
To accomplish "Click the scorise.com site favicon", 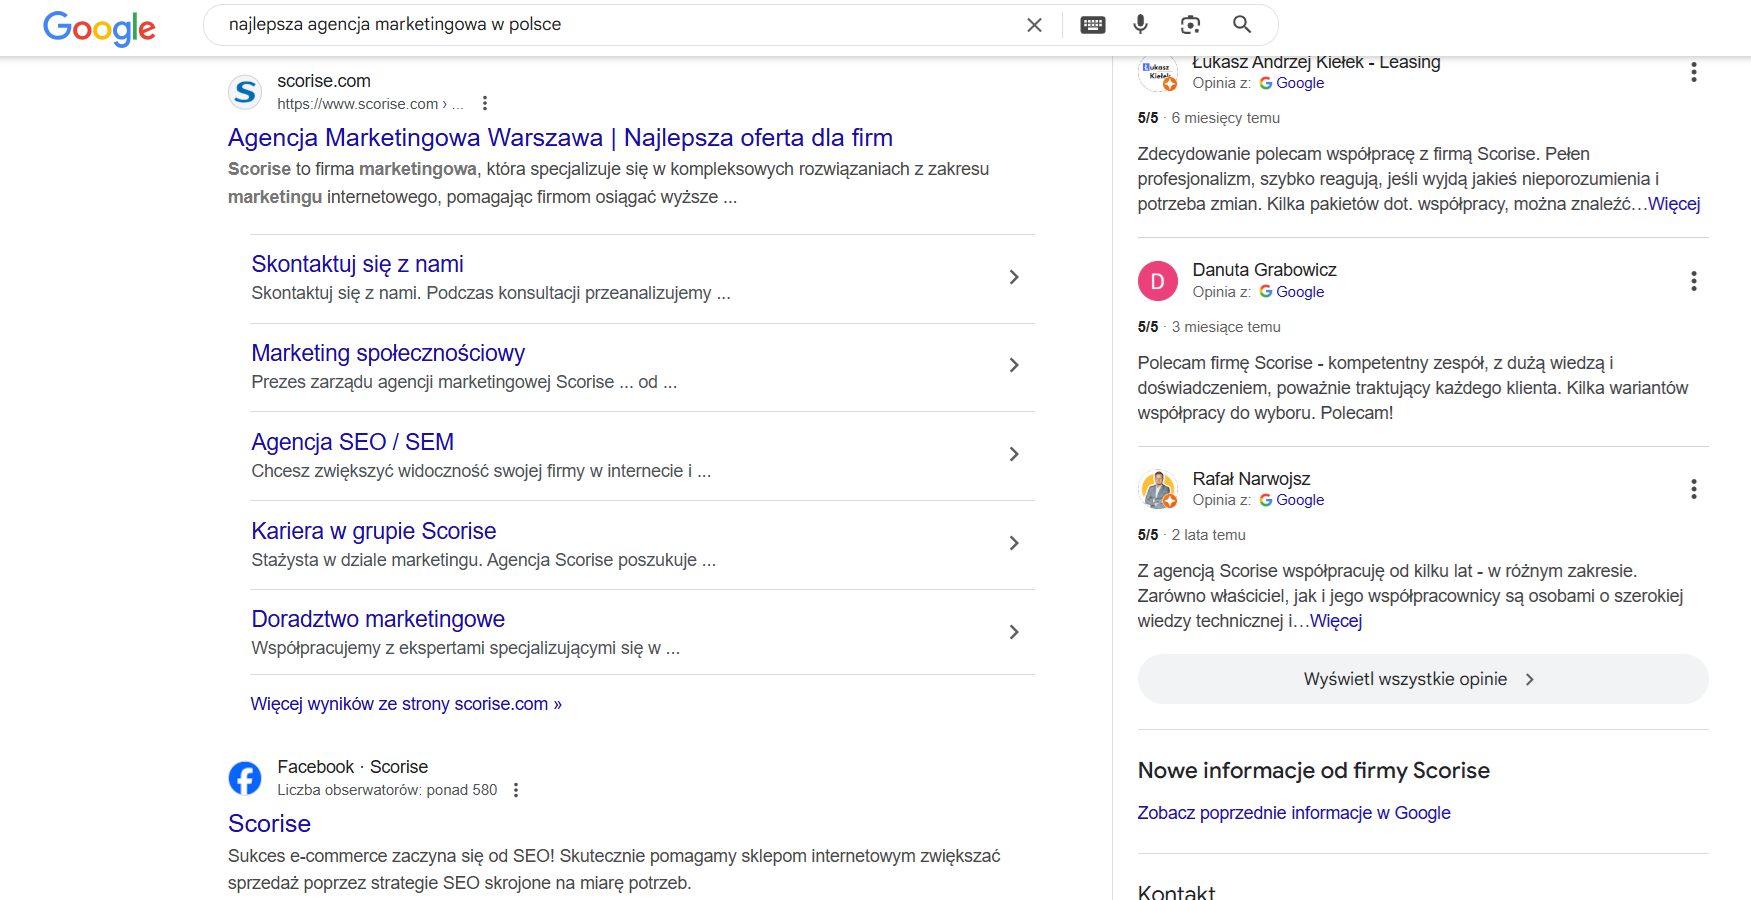I will click(245, 92).
